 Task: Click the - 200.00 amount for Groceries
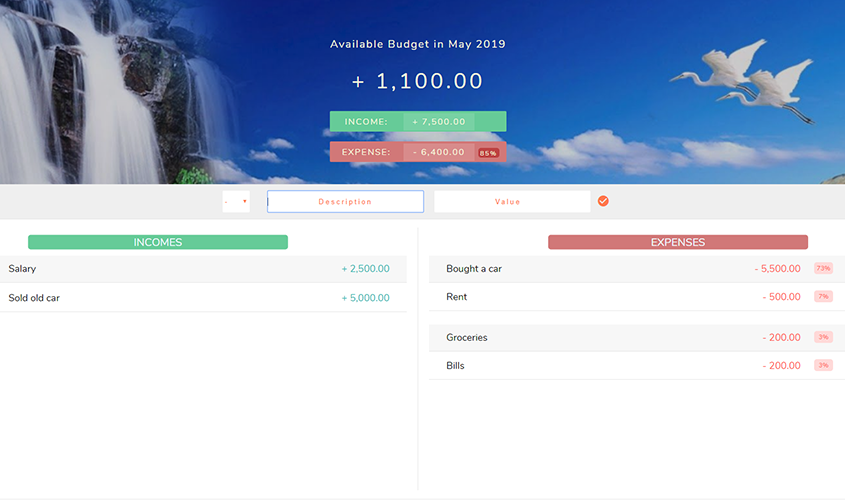(781, 337)
